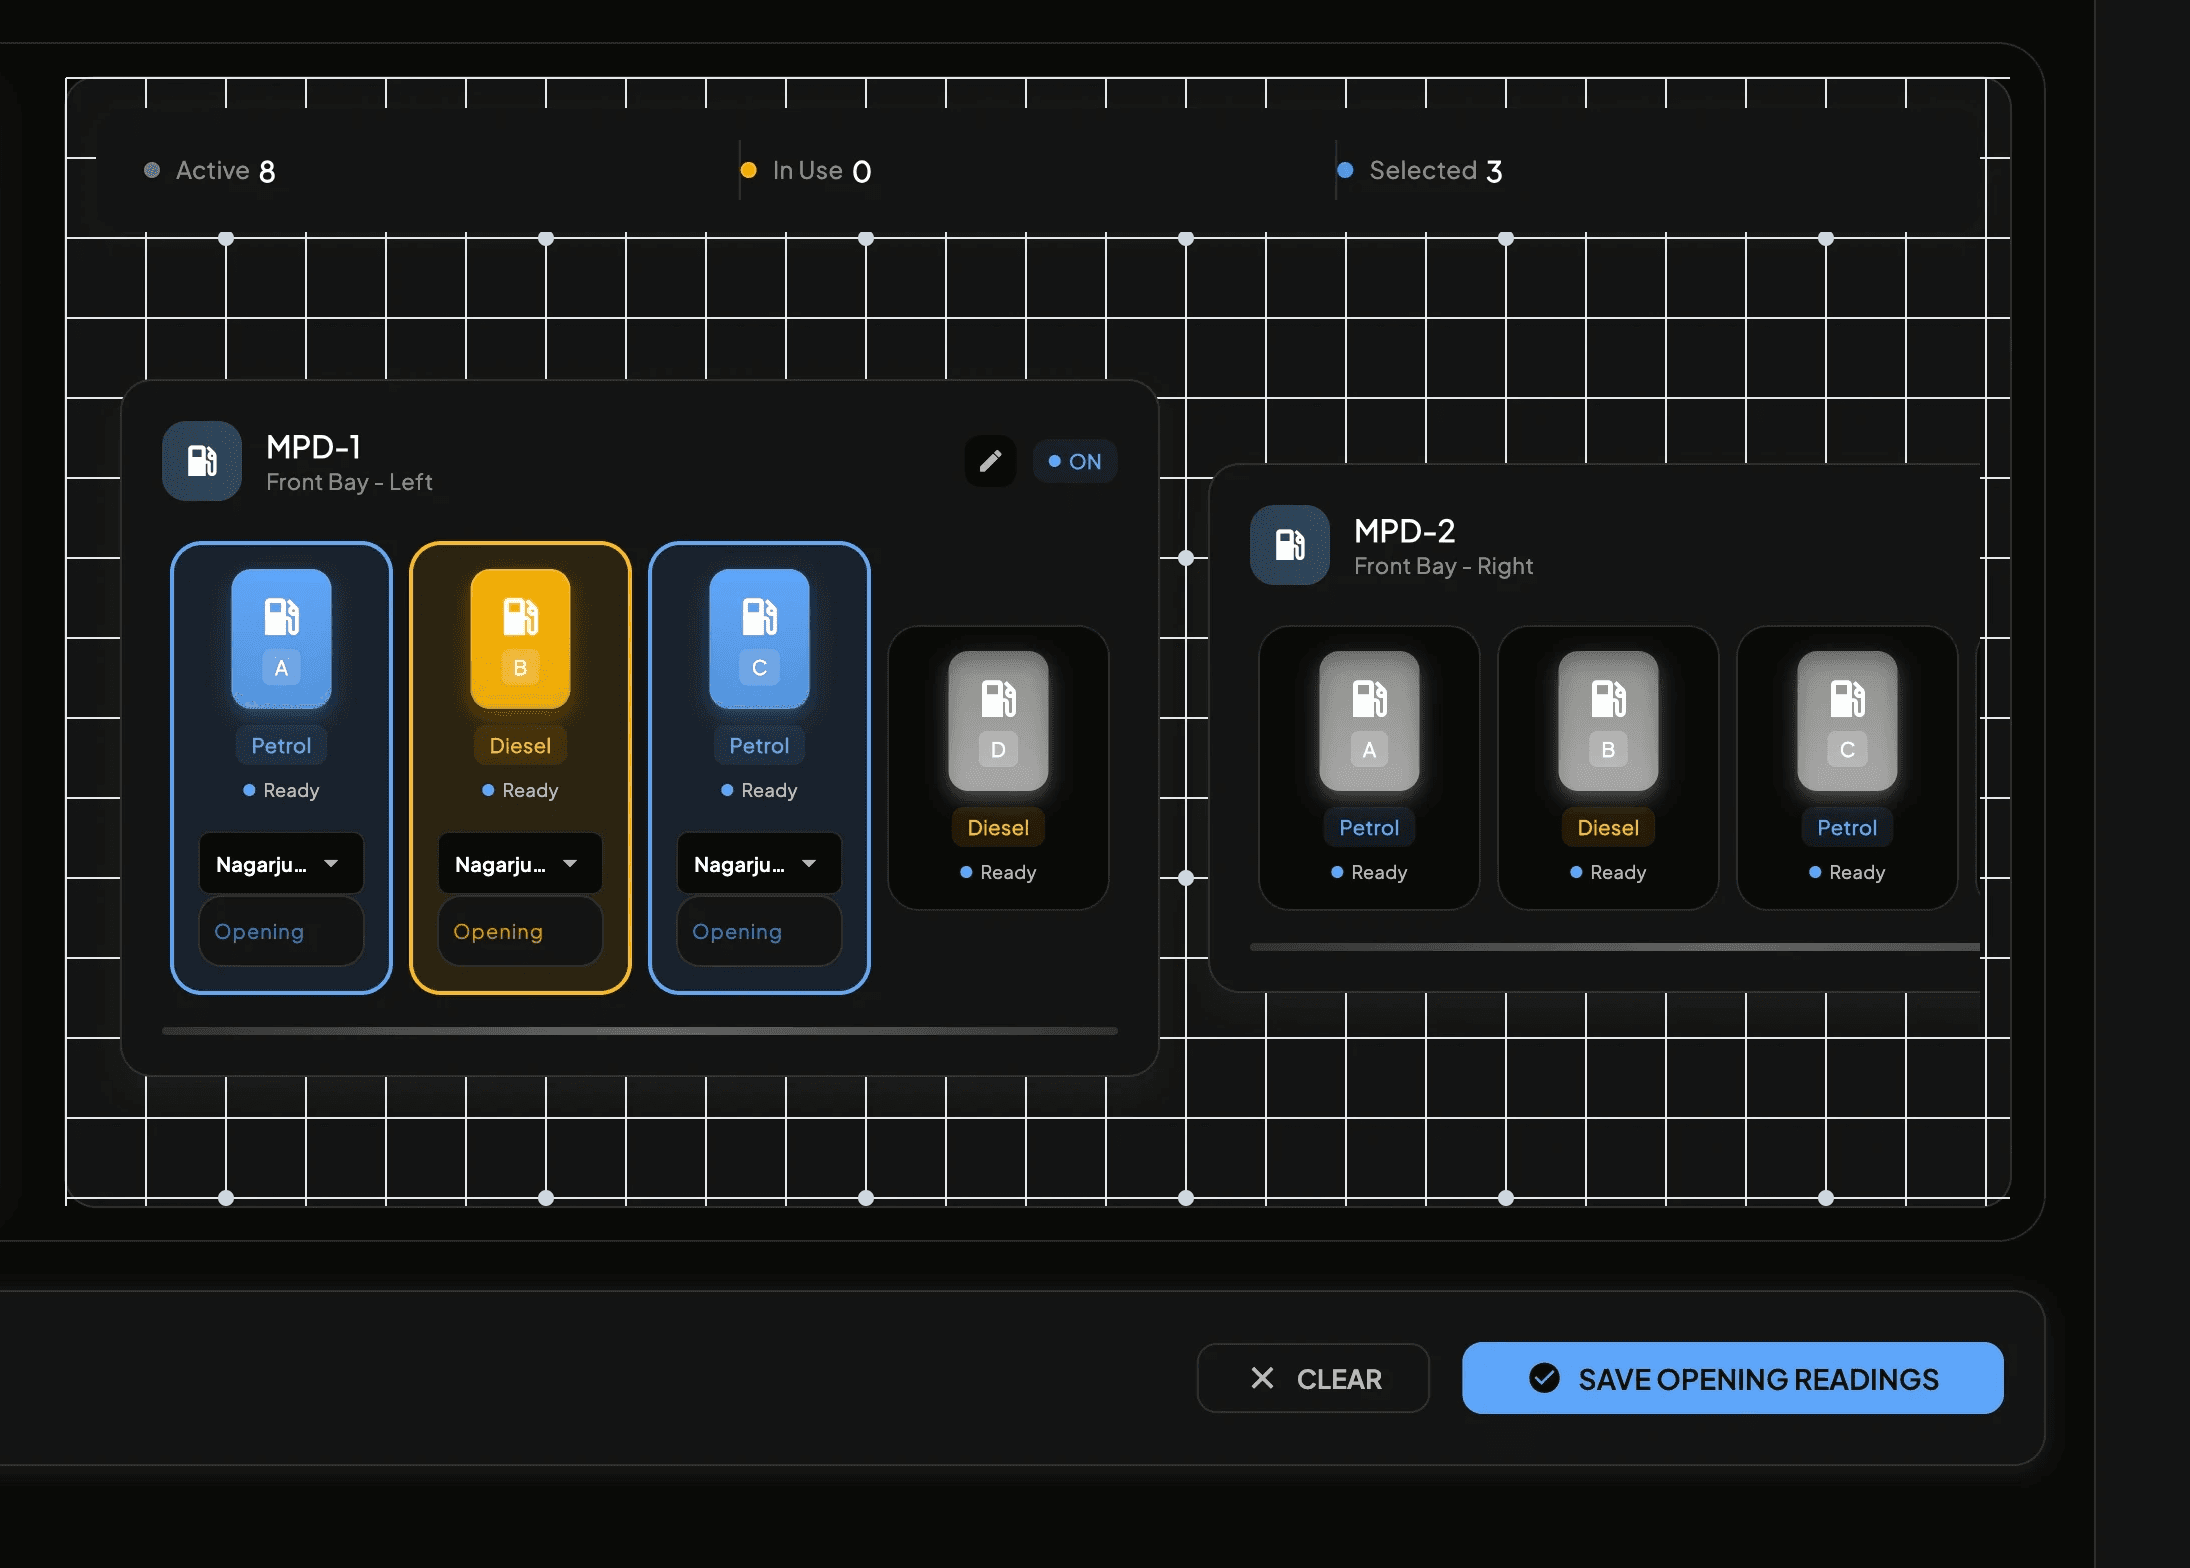
Task: Click the MPD-1 edit pencil icon
Action: pos(990,461)
